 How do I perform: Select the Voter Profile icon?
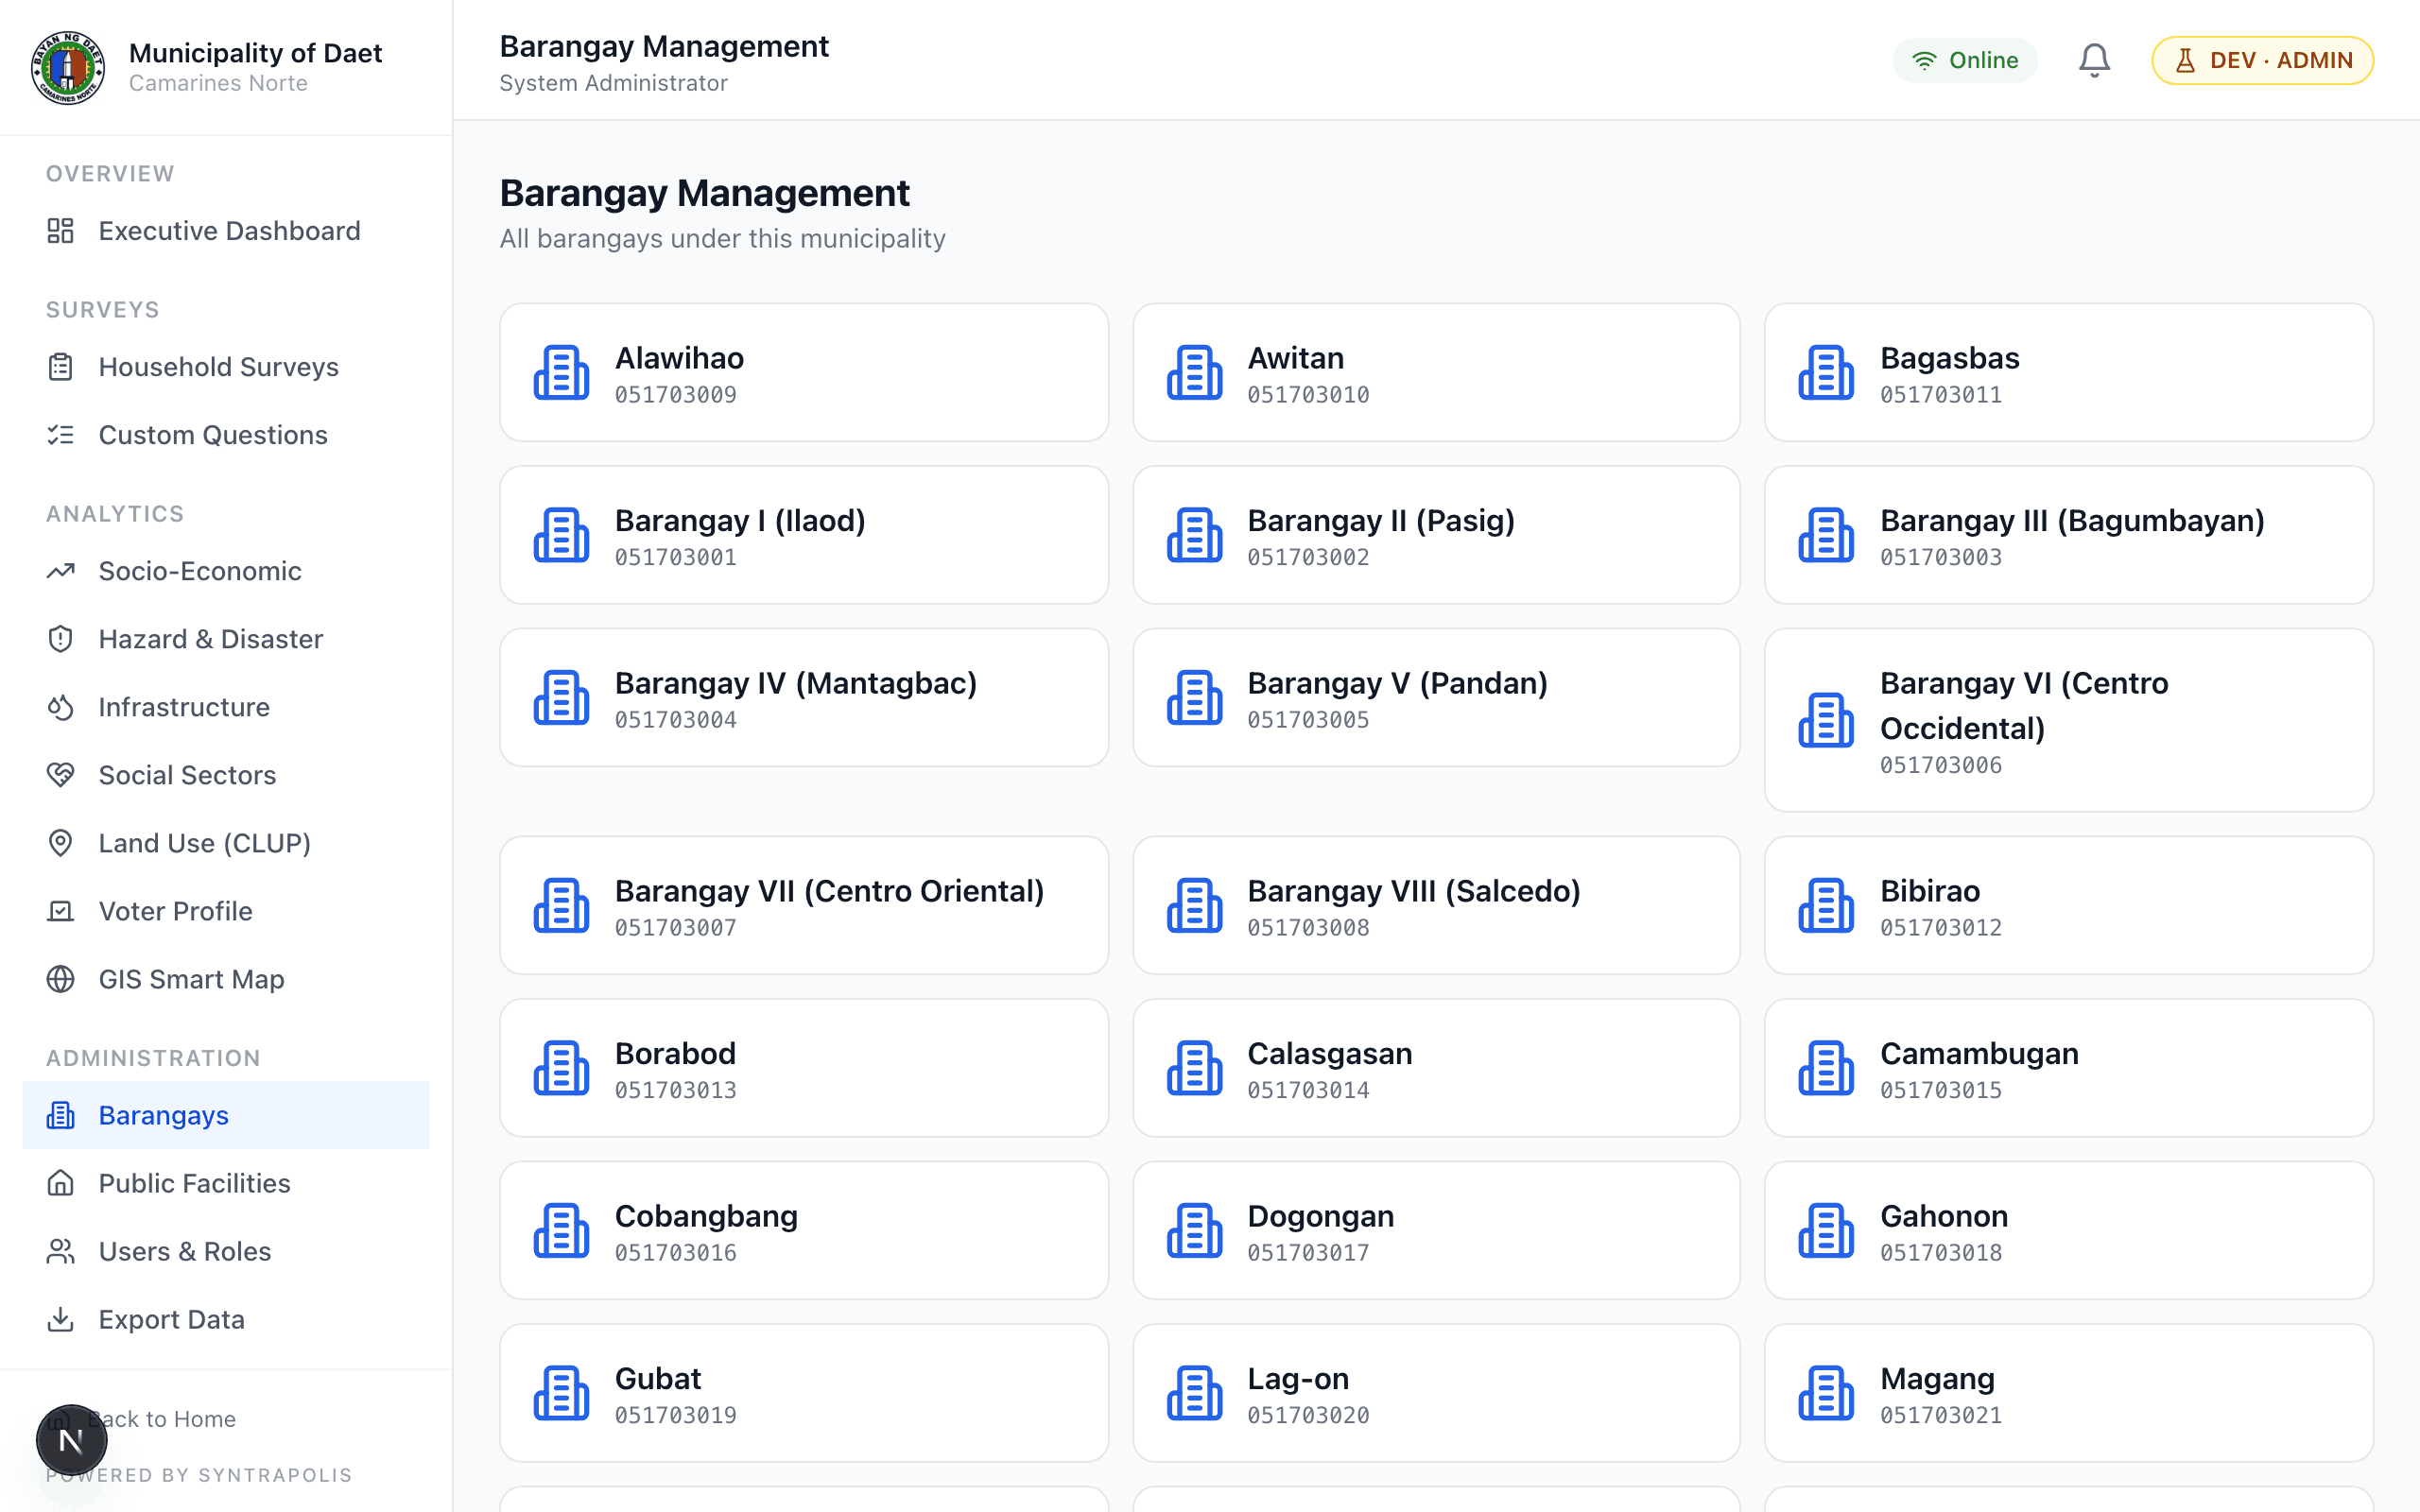click(61, 911)
